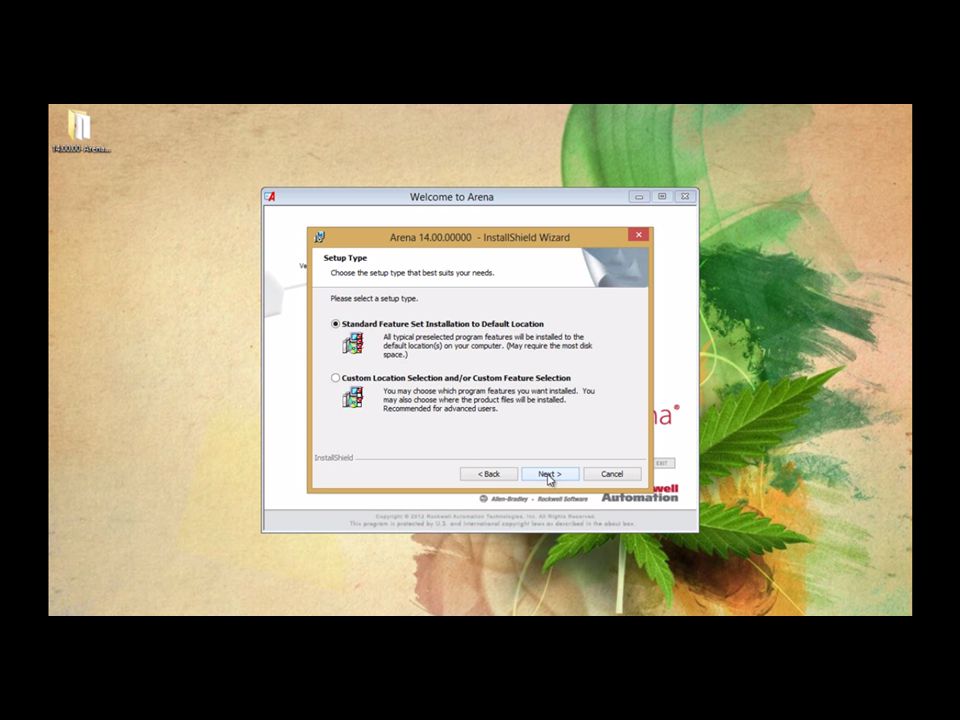Click Cancel in the InstallShield wizard
Screen dimensions: 960x720
[612, 474]
